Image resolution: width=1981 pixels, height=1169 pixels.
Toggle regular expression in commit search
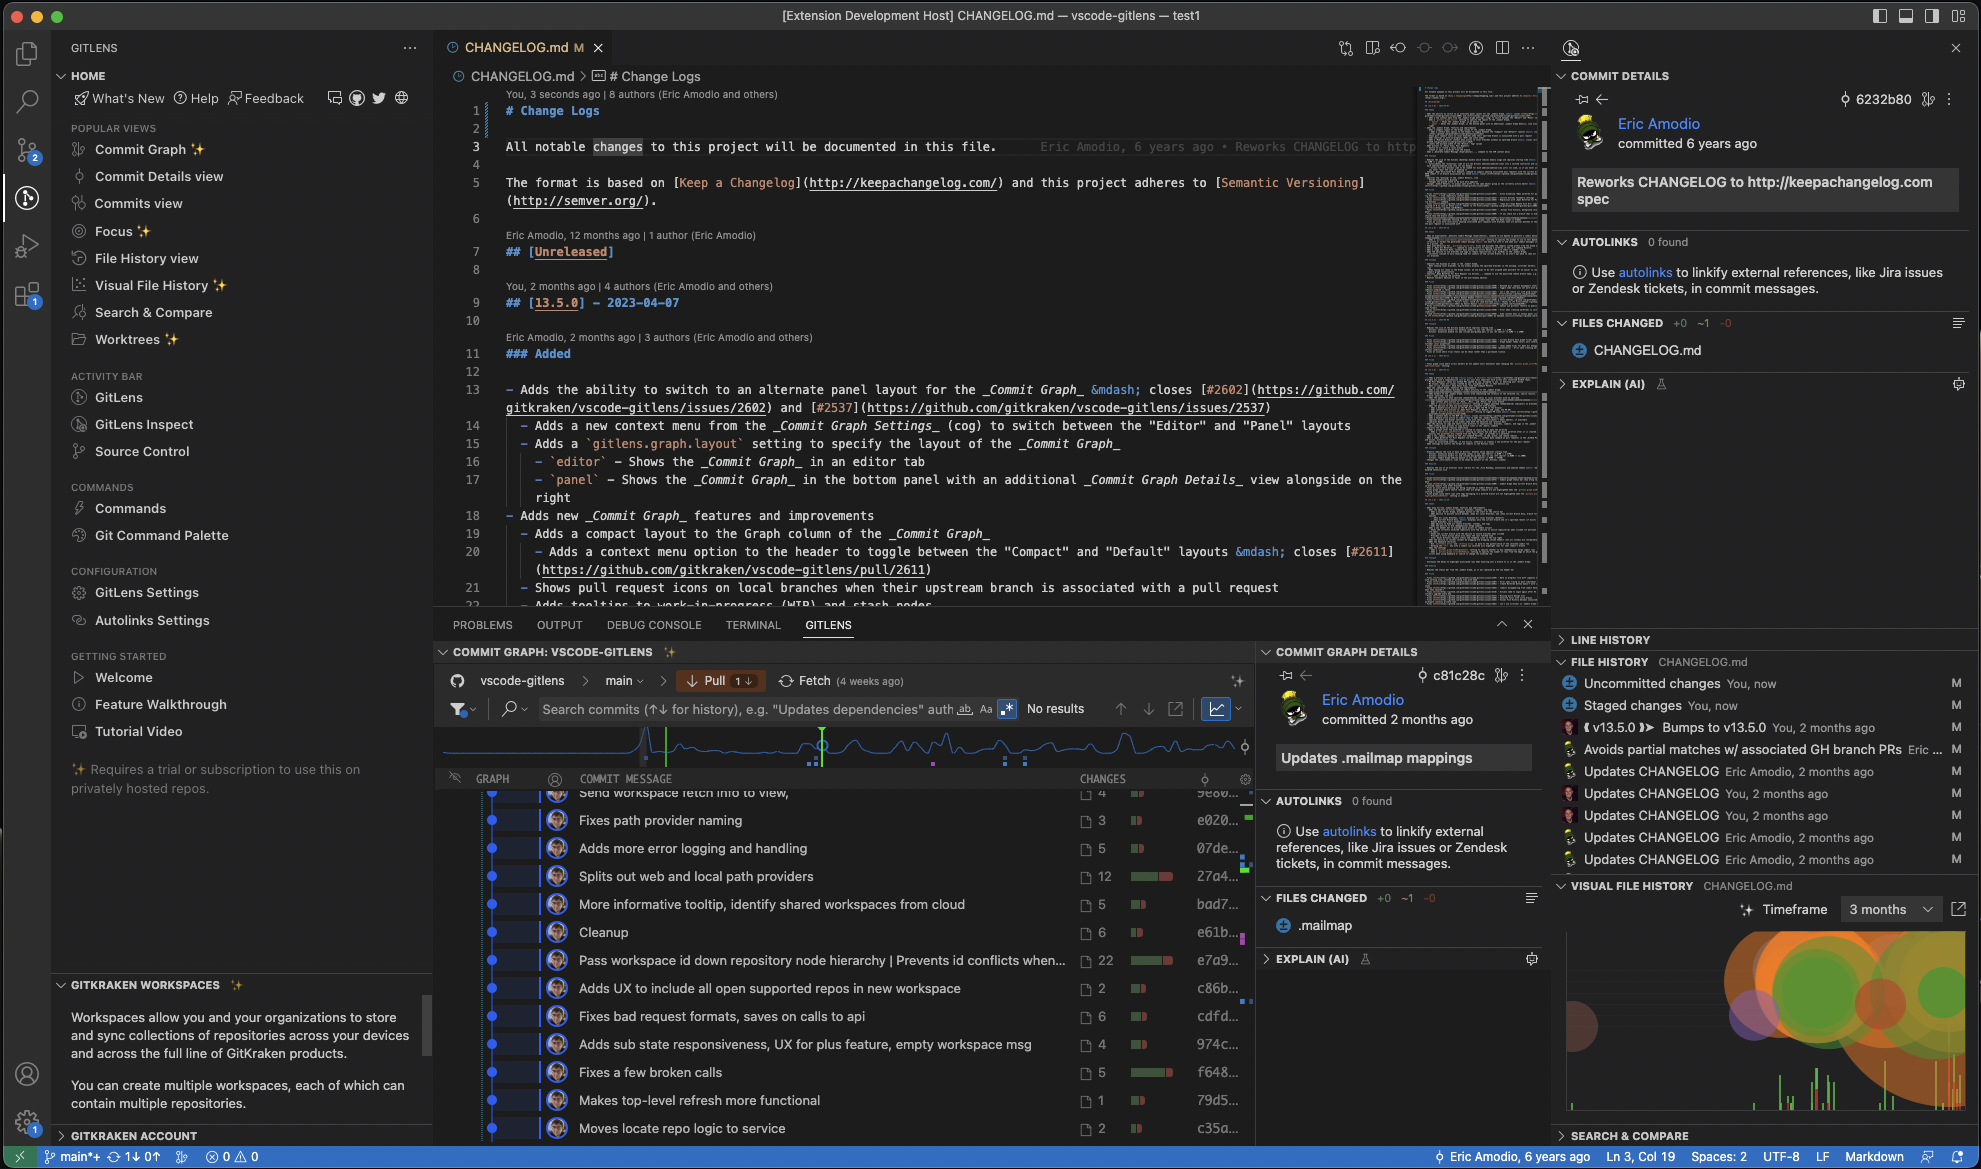(x=1007, y=709)
